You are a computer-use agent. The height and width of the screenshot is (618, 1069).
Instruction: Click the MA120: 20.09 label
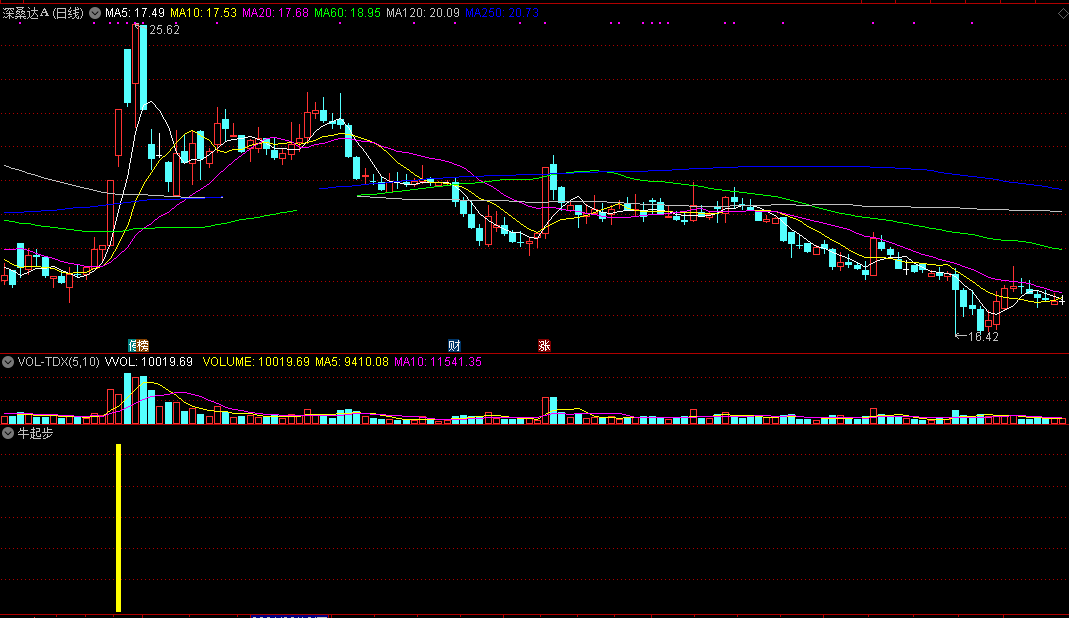click(423, 13)
